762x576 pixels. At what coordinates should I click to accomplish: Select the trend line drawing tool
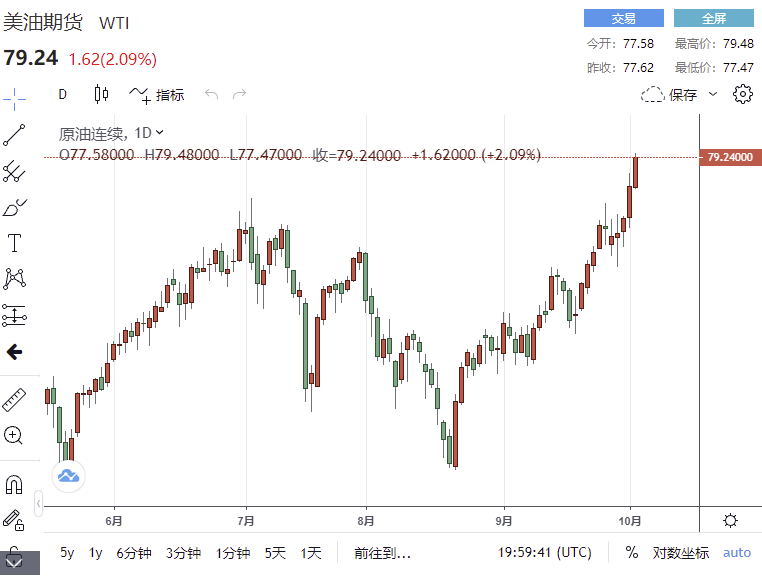pyautogui.click(x=14, y=135)
